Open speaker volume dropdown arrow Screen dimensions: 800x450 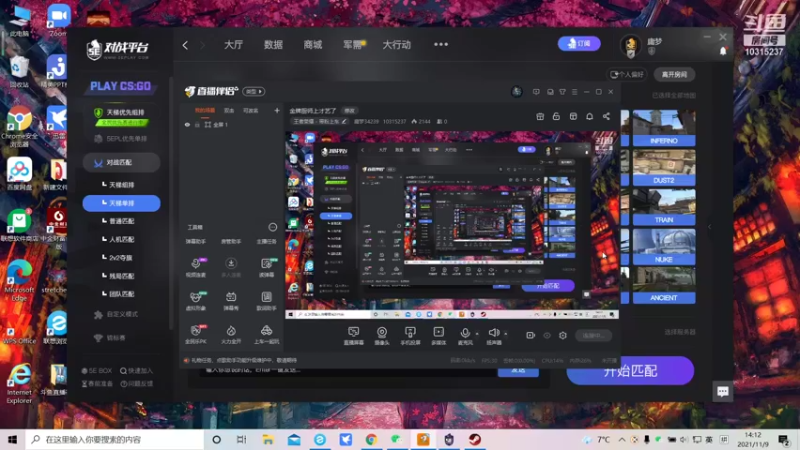tap(506, 334)
